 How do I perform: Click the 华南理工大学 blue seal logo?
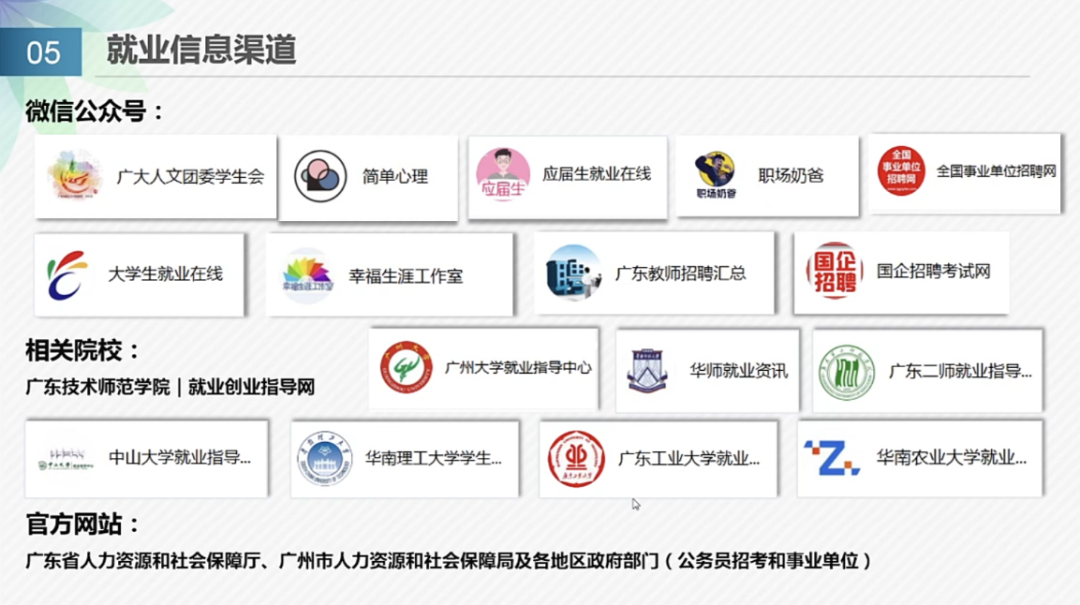coord(324,459)
